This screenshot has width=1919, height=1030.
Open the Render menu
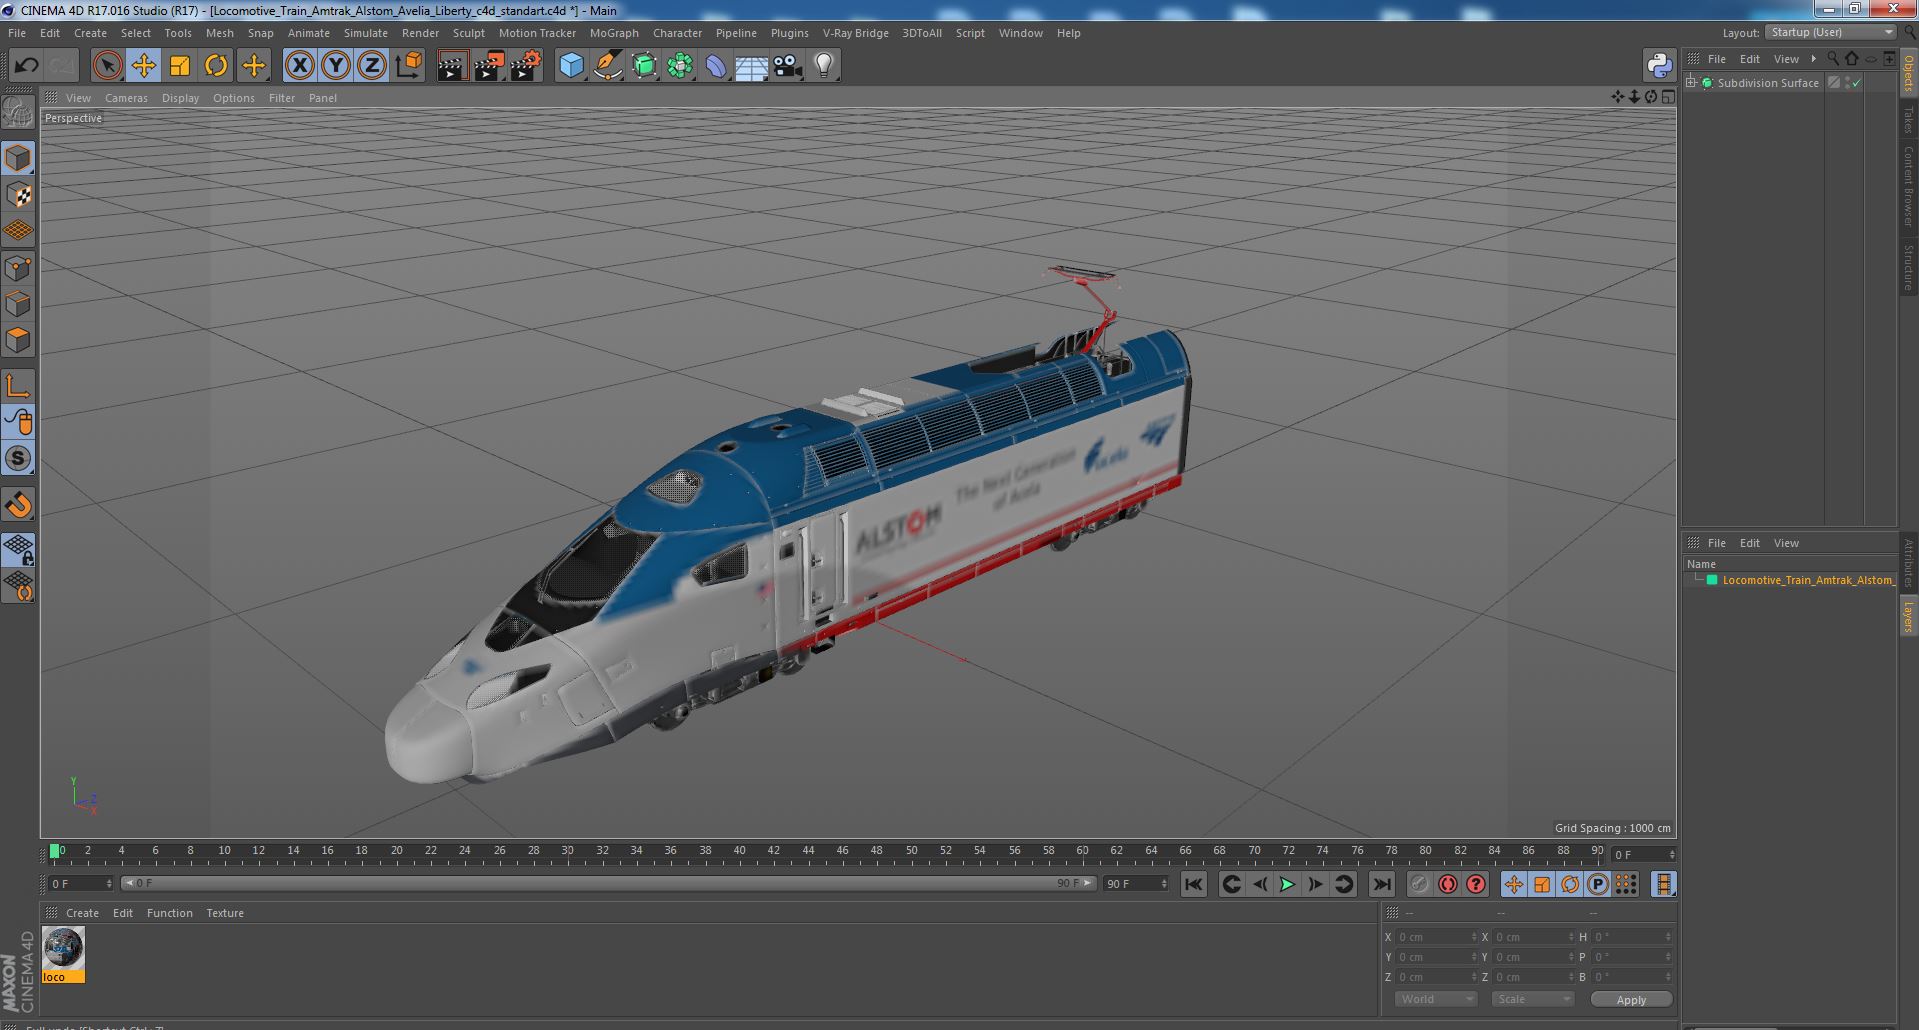420,33
